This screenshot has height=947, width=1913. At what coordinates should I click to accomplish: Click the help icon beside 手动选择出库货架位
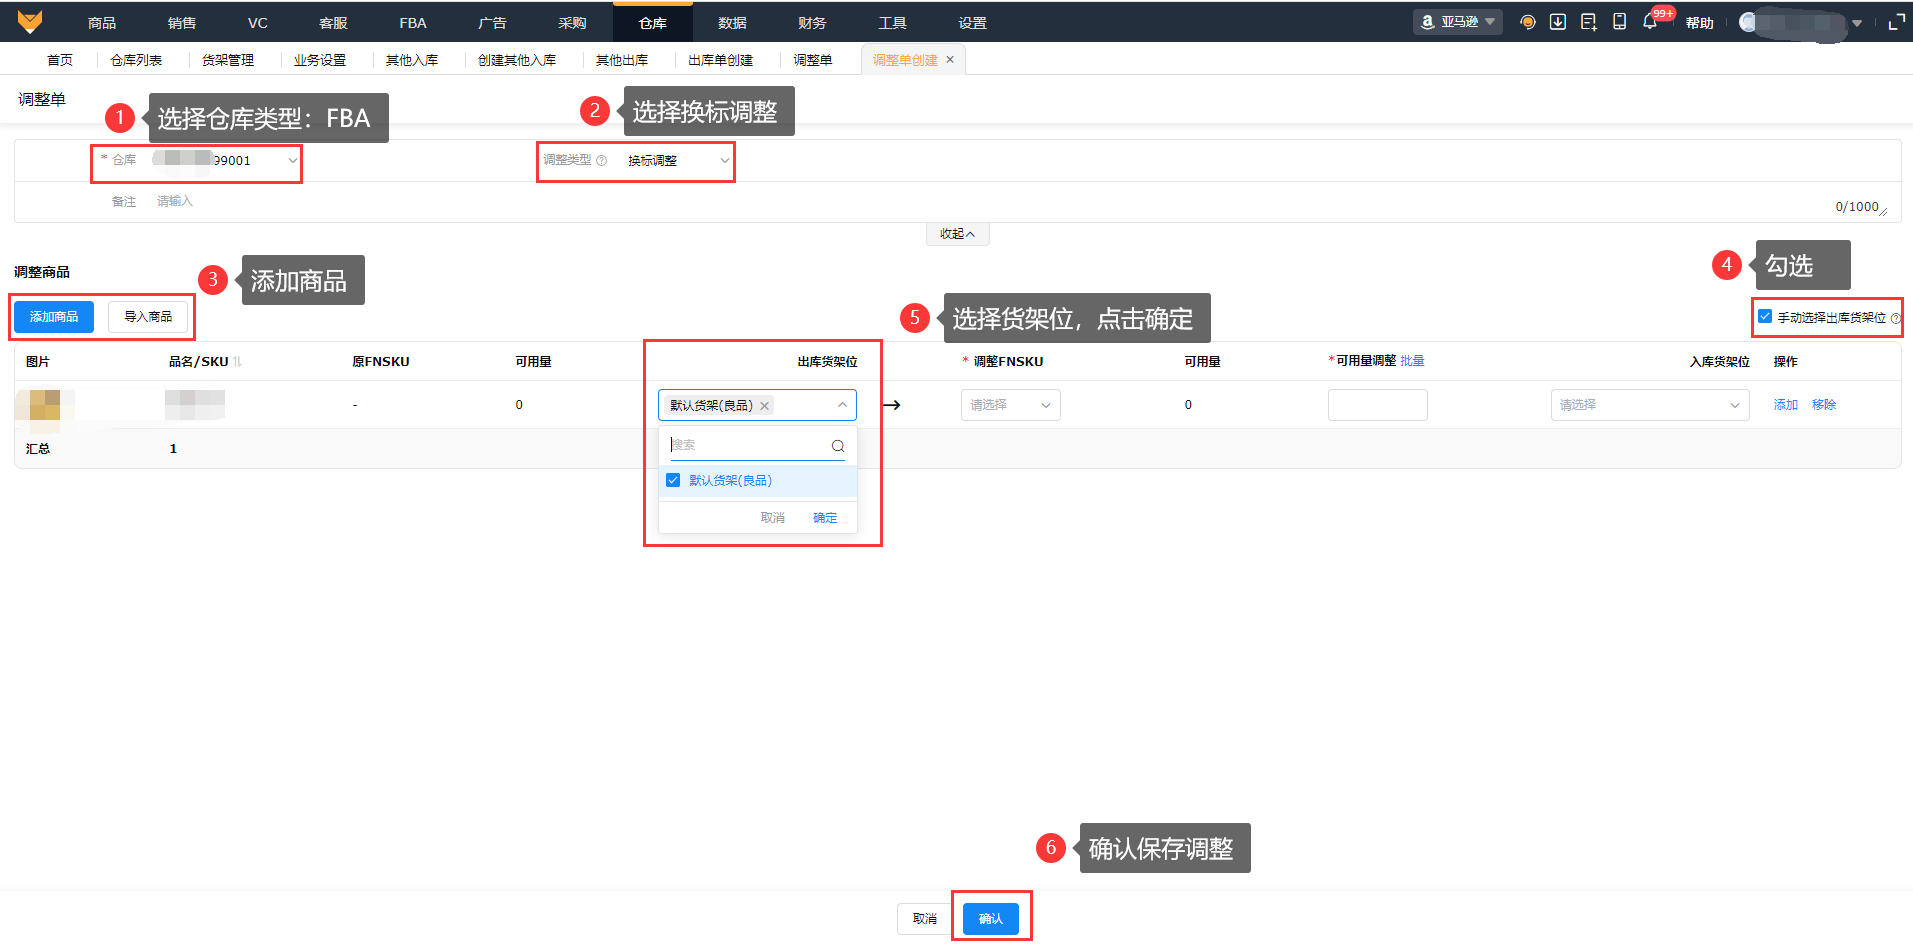pos(1895,318)
